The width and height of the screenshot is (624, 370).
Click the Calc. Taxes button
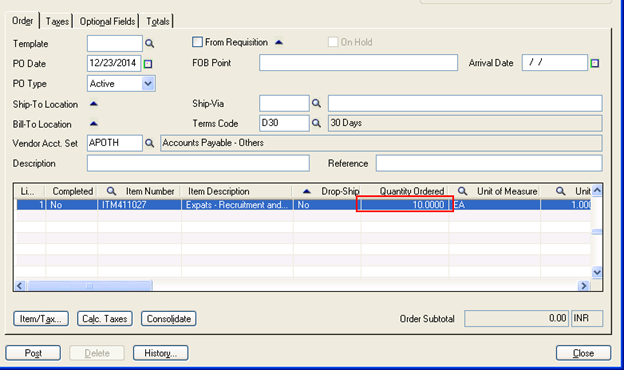coord(105,319)
